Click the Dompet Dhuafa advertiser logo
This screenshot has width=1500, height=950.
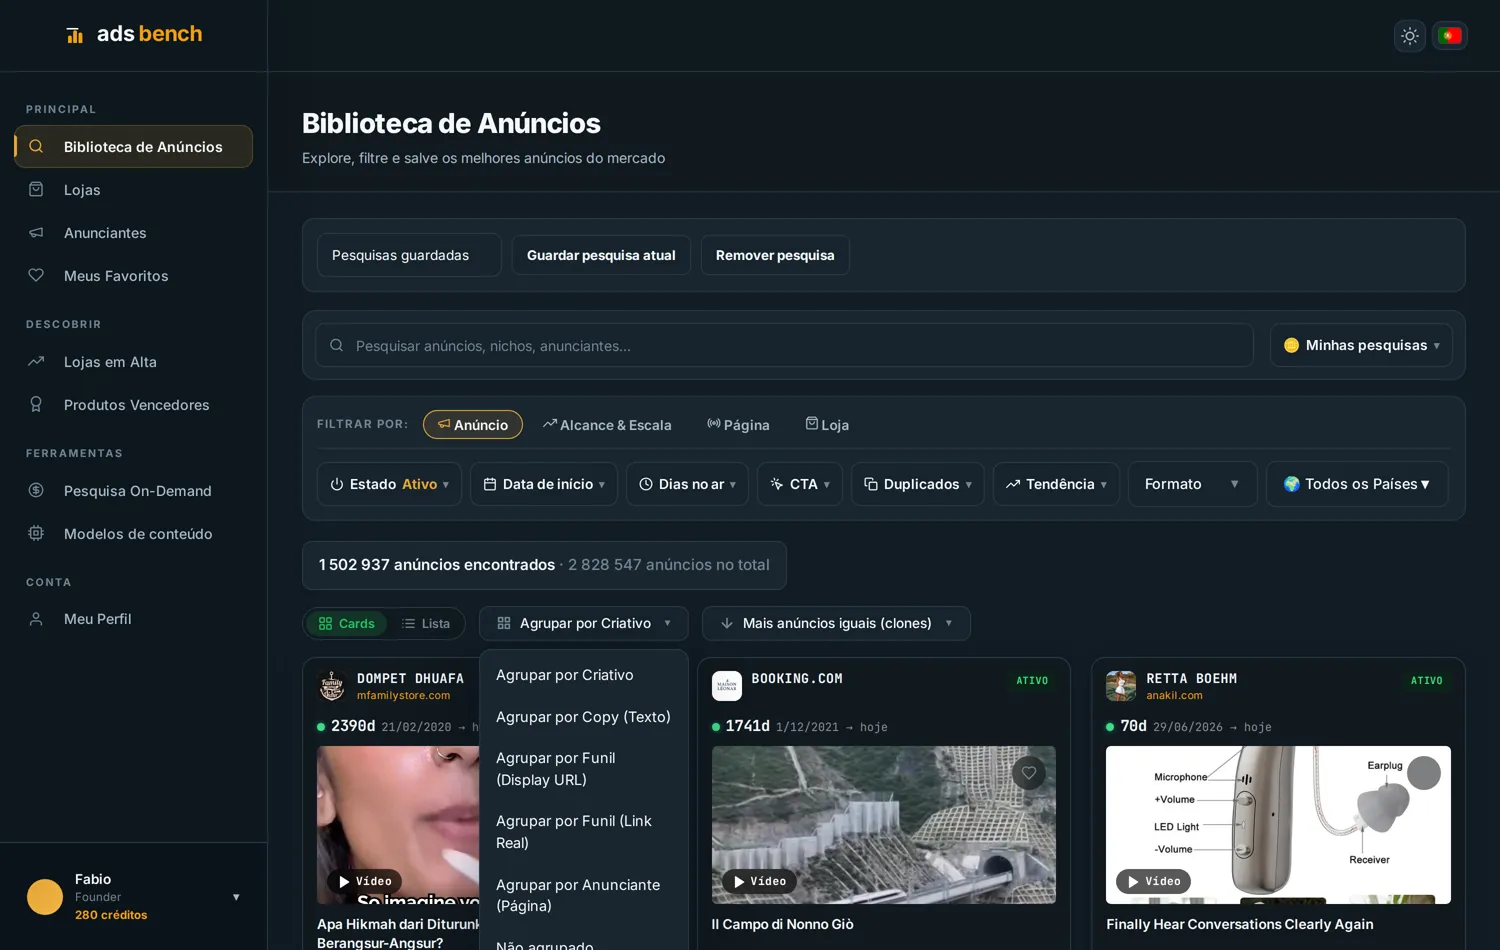pos(332,686)
